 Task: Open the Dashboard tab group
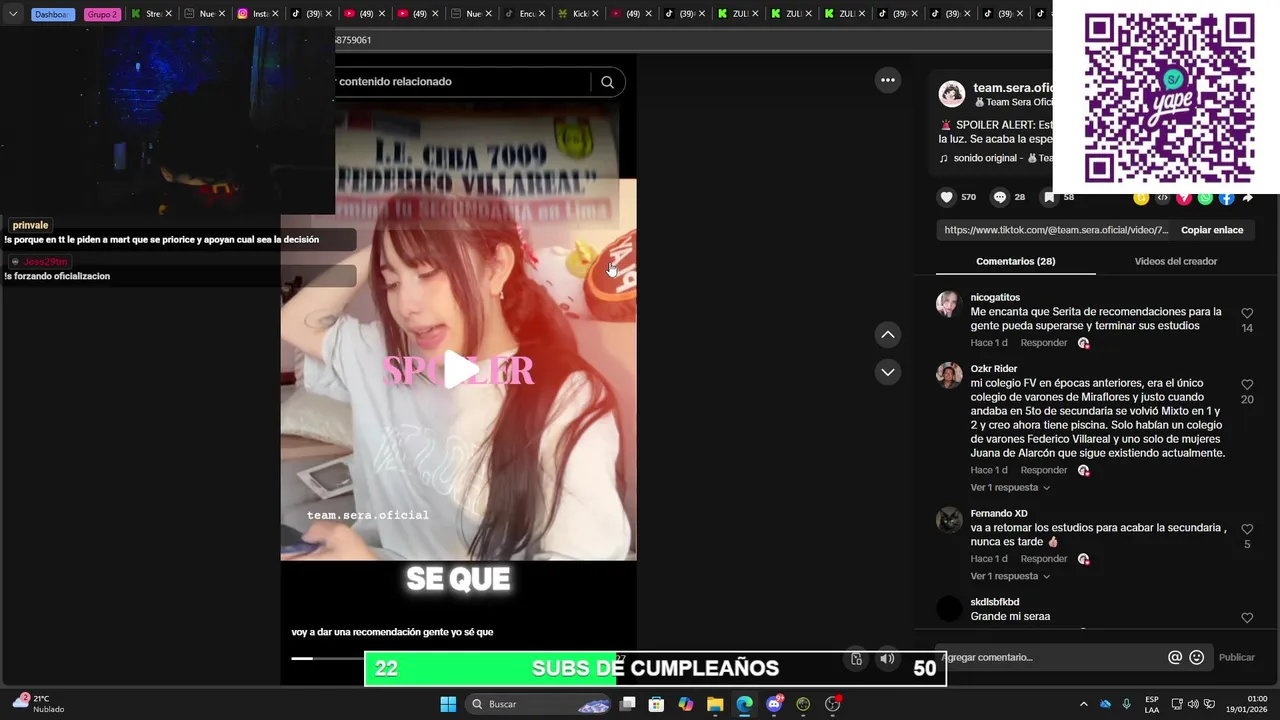tap(53, 14)
